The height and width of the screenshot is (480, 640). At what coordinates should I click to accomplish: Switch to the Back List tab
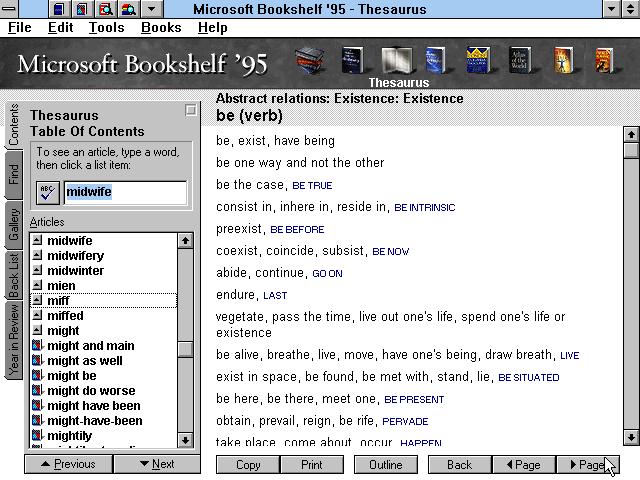coord(13,276)
